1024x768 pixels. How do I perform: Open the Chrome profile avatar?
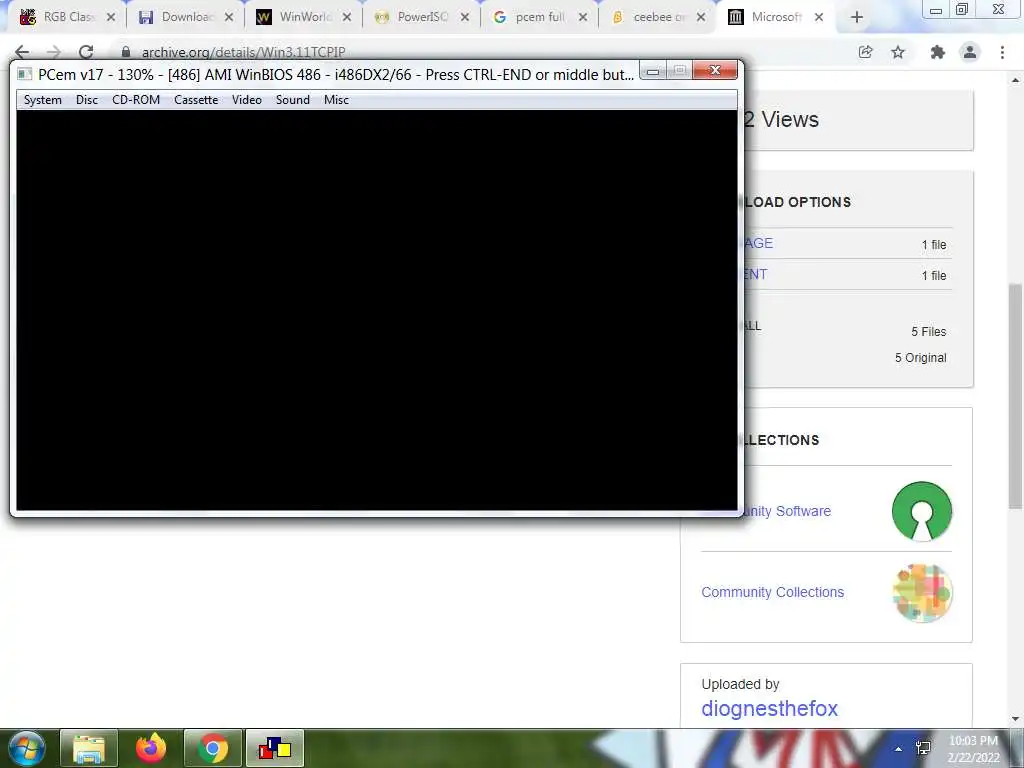pos(970,52)
